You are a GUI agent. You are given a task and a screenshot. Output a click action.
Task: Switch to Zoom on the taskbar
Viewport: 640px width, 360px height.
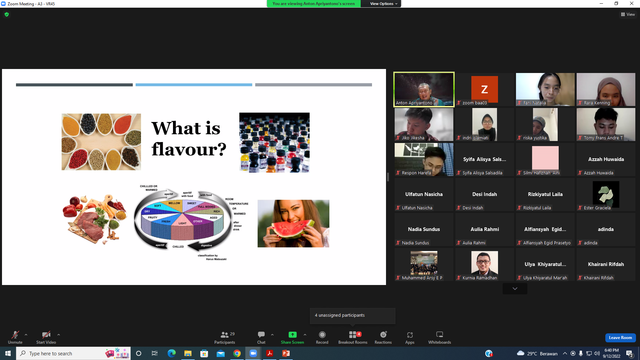click(253, 353)
